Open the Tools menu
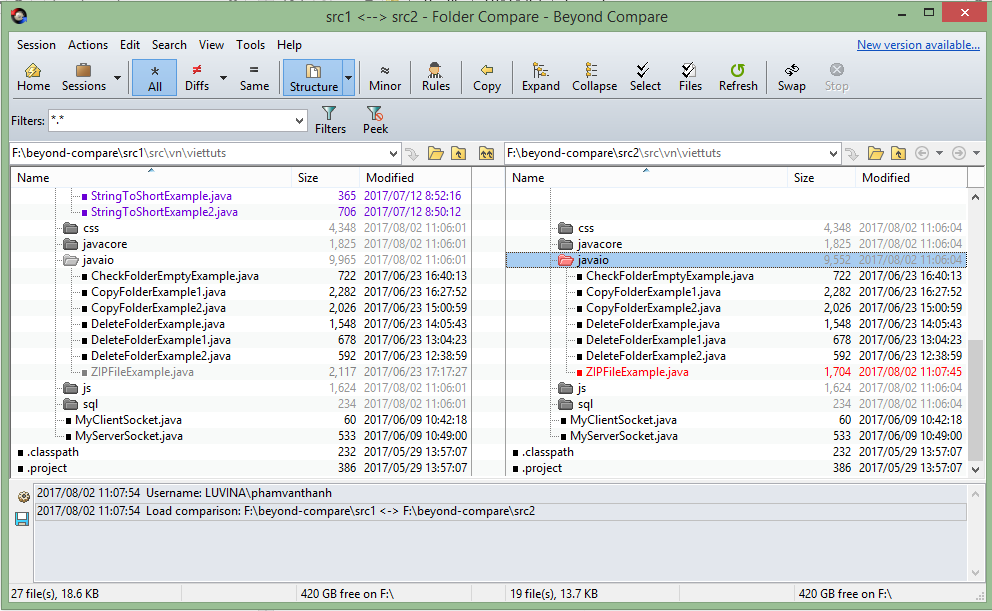 tap(251, 45)
